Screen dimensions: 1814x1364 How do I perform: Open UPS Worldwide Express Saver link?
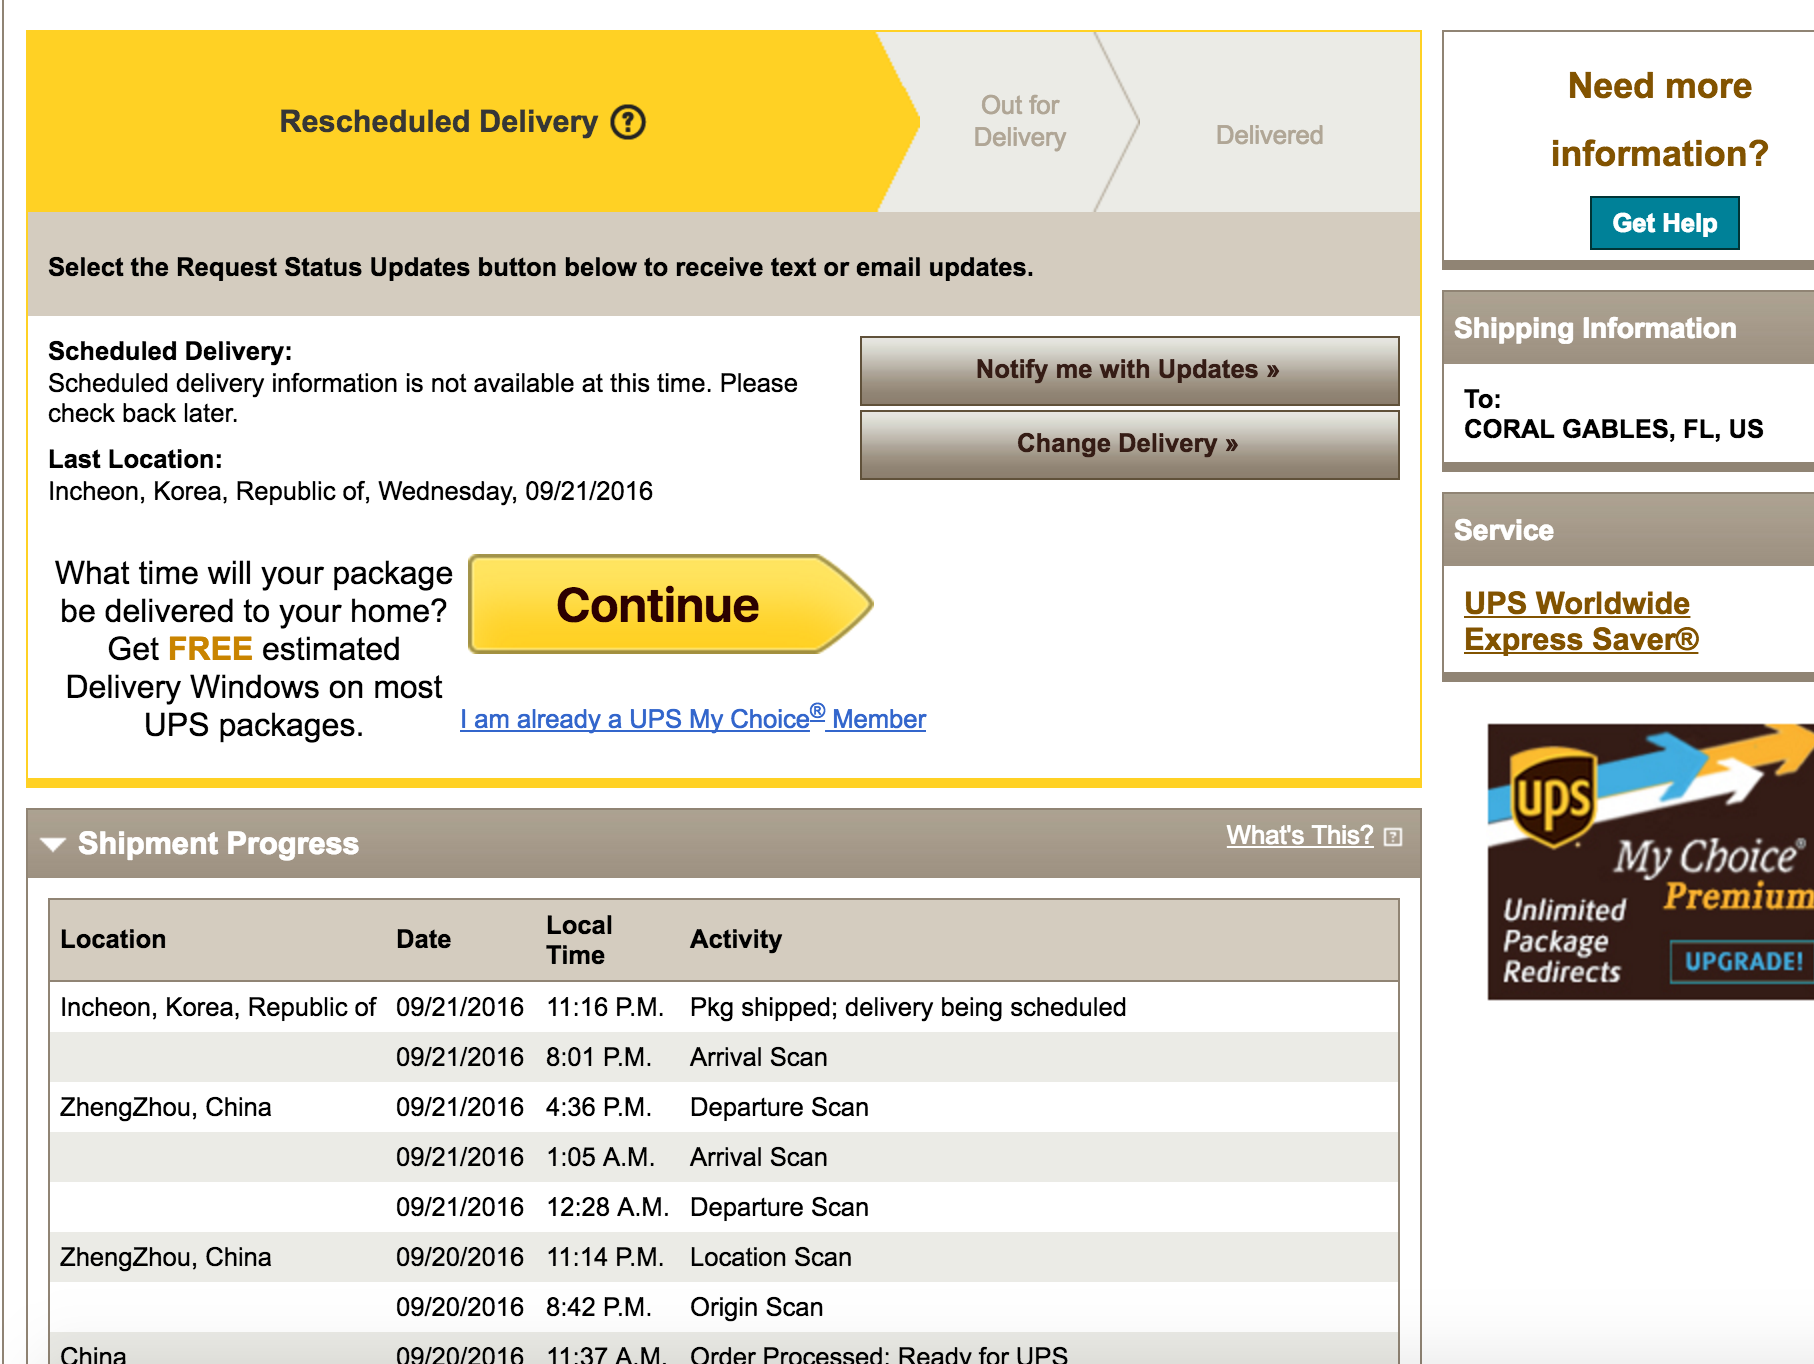[1581, 621]
